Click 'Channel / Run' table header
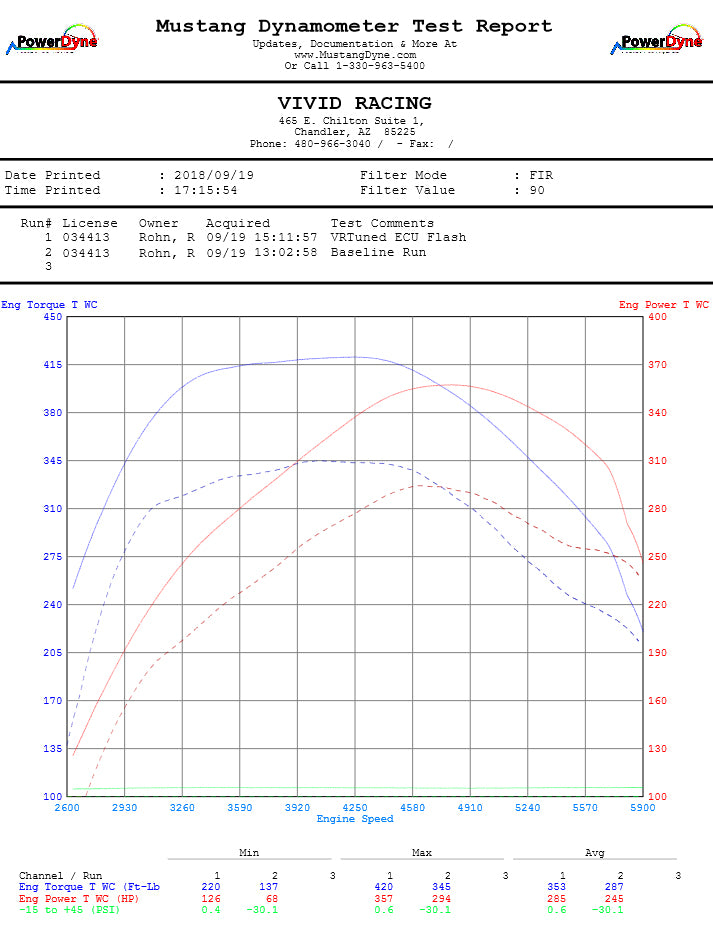Screen dimensions: 713x938 click(60, 876)
